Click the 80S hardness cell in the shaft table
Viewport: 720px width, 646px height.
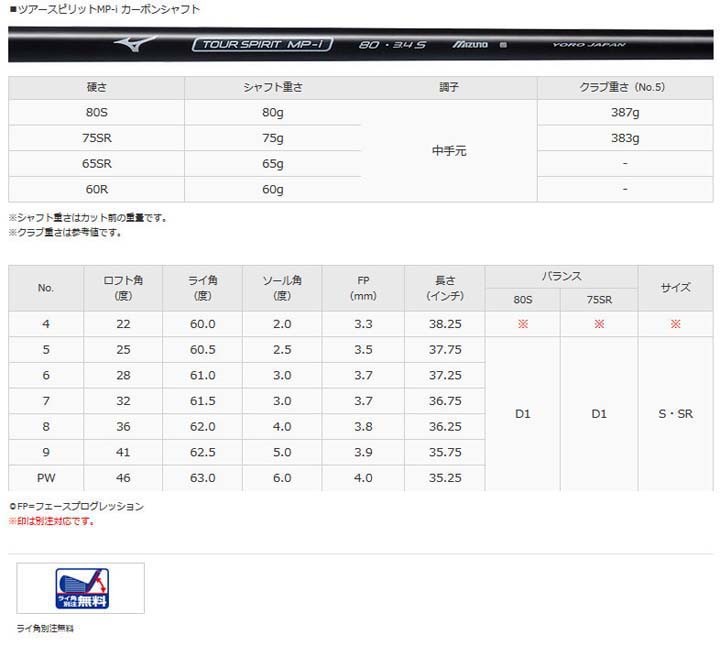click(x=96, y=112)
